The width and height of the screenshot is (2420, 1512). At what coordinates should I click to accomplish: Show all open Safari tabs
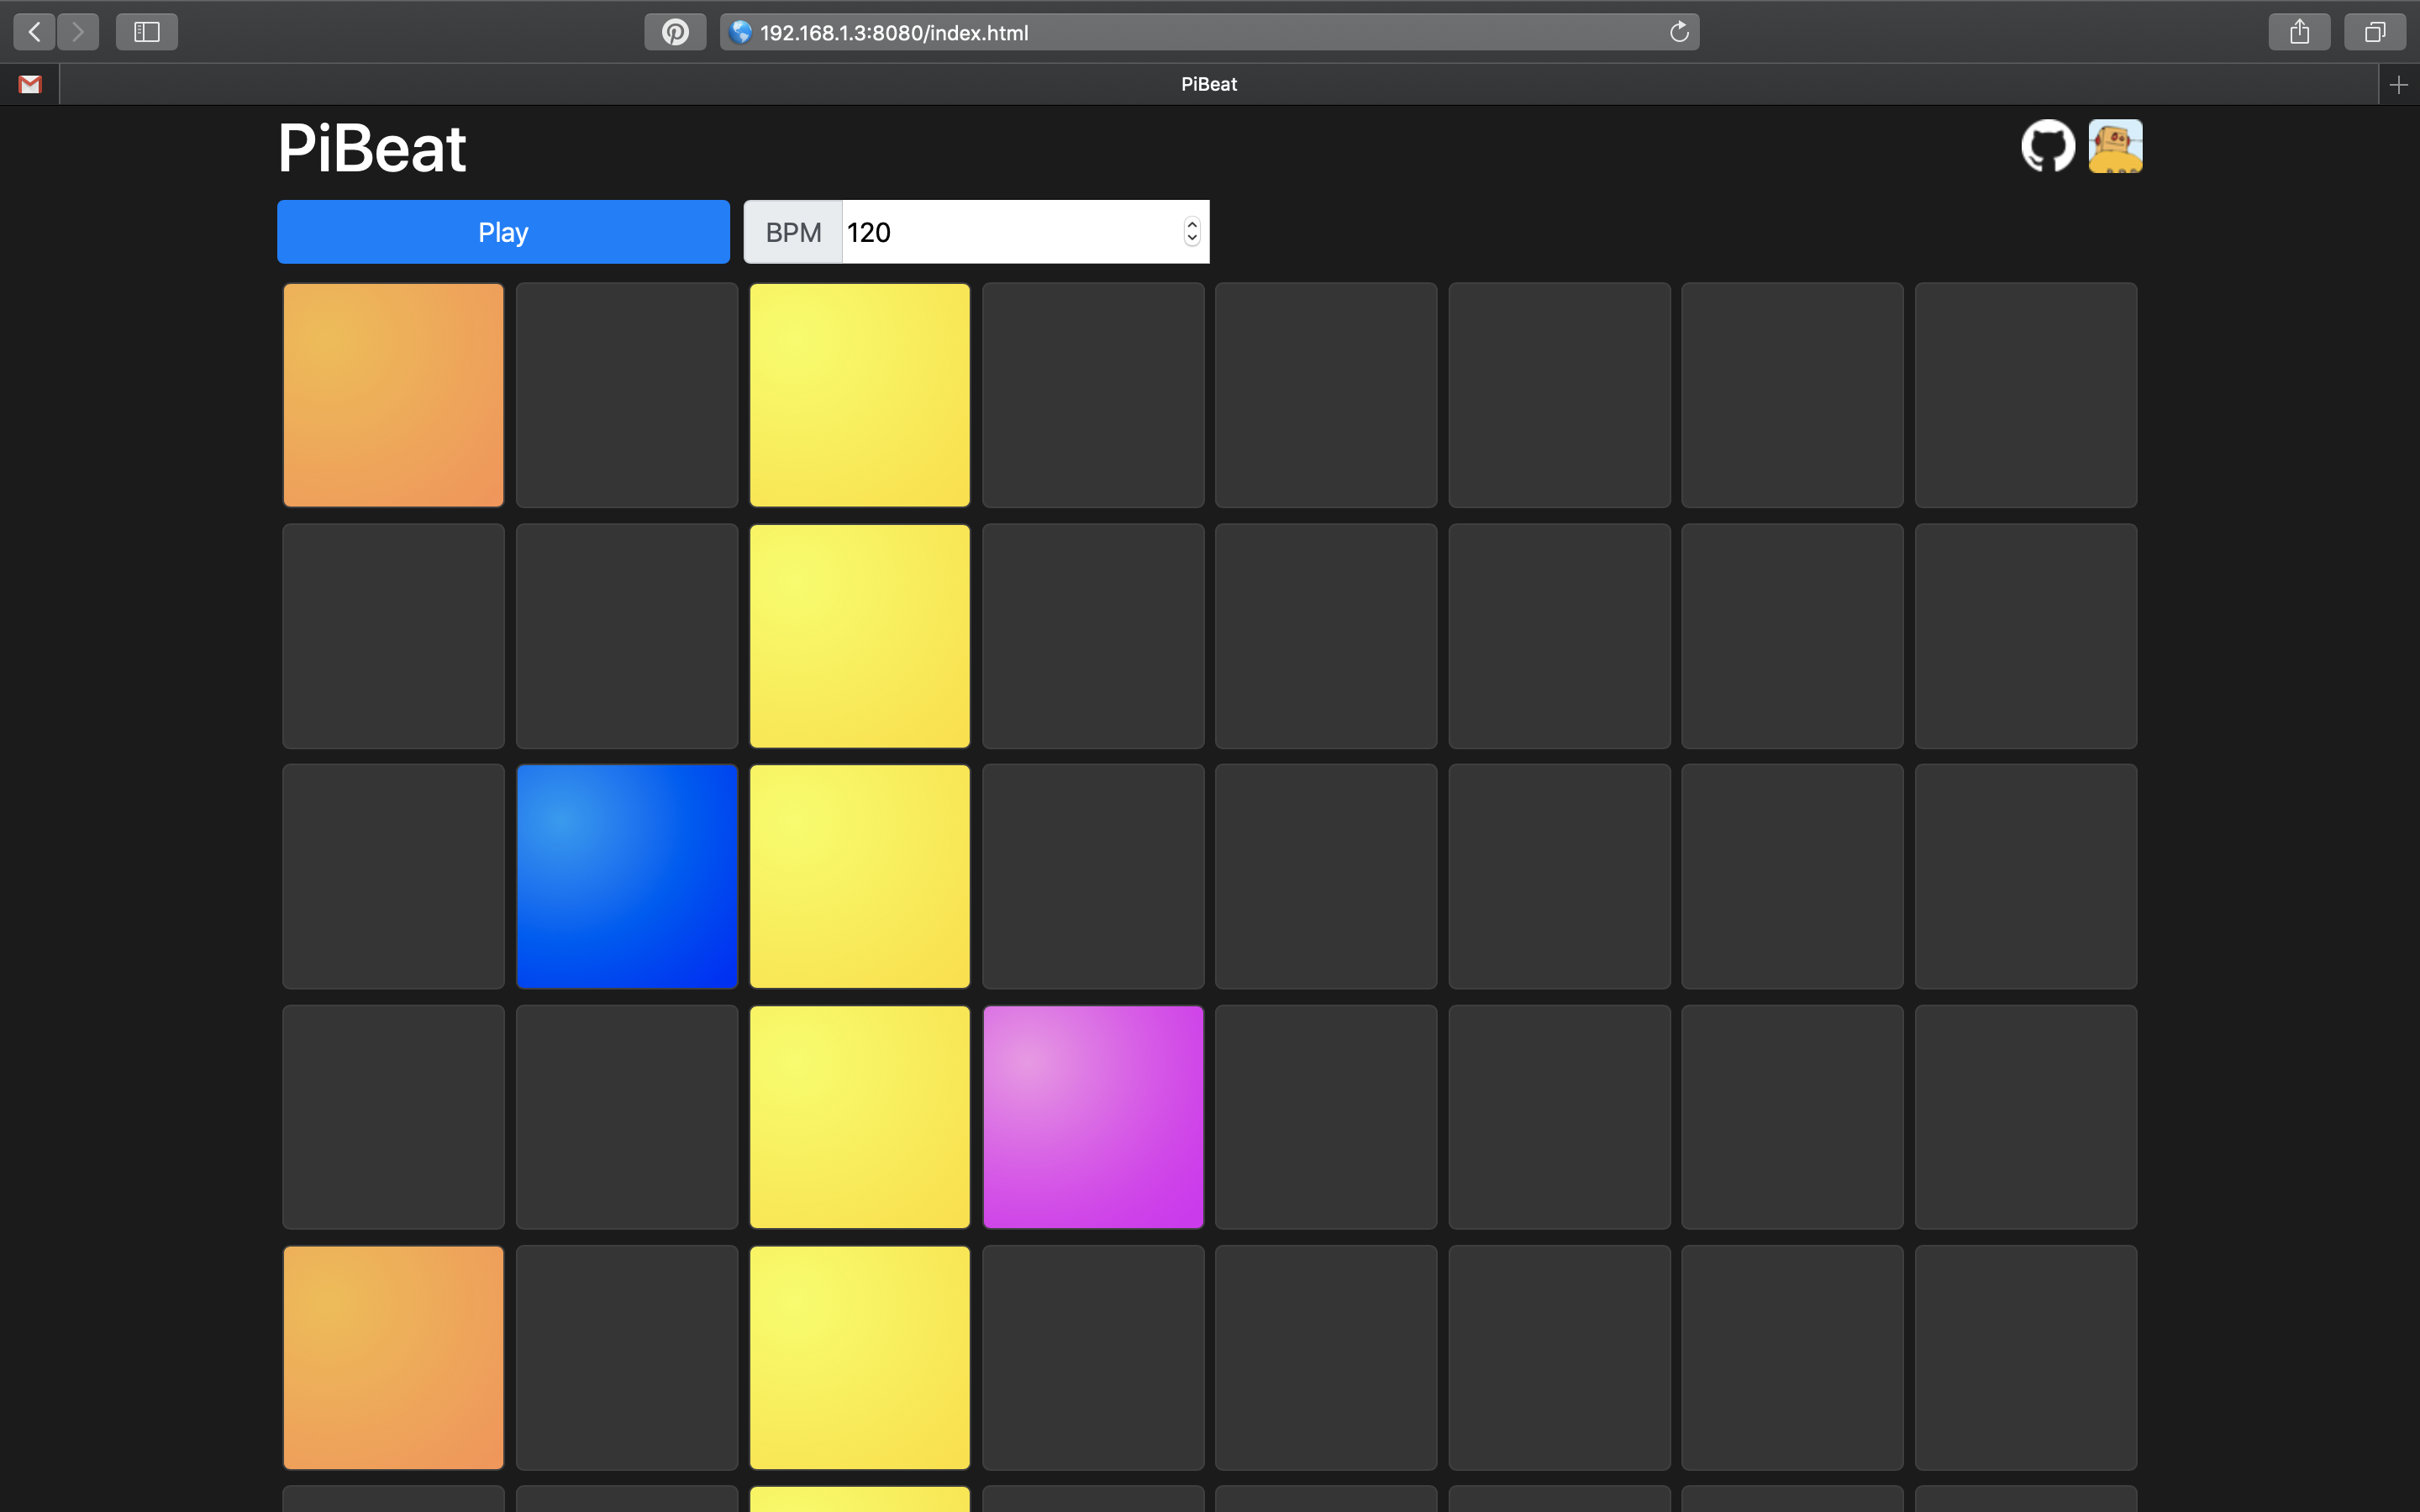pos(2374,31)
